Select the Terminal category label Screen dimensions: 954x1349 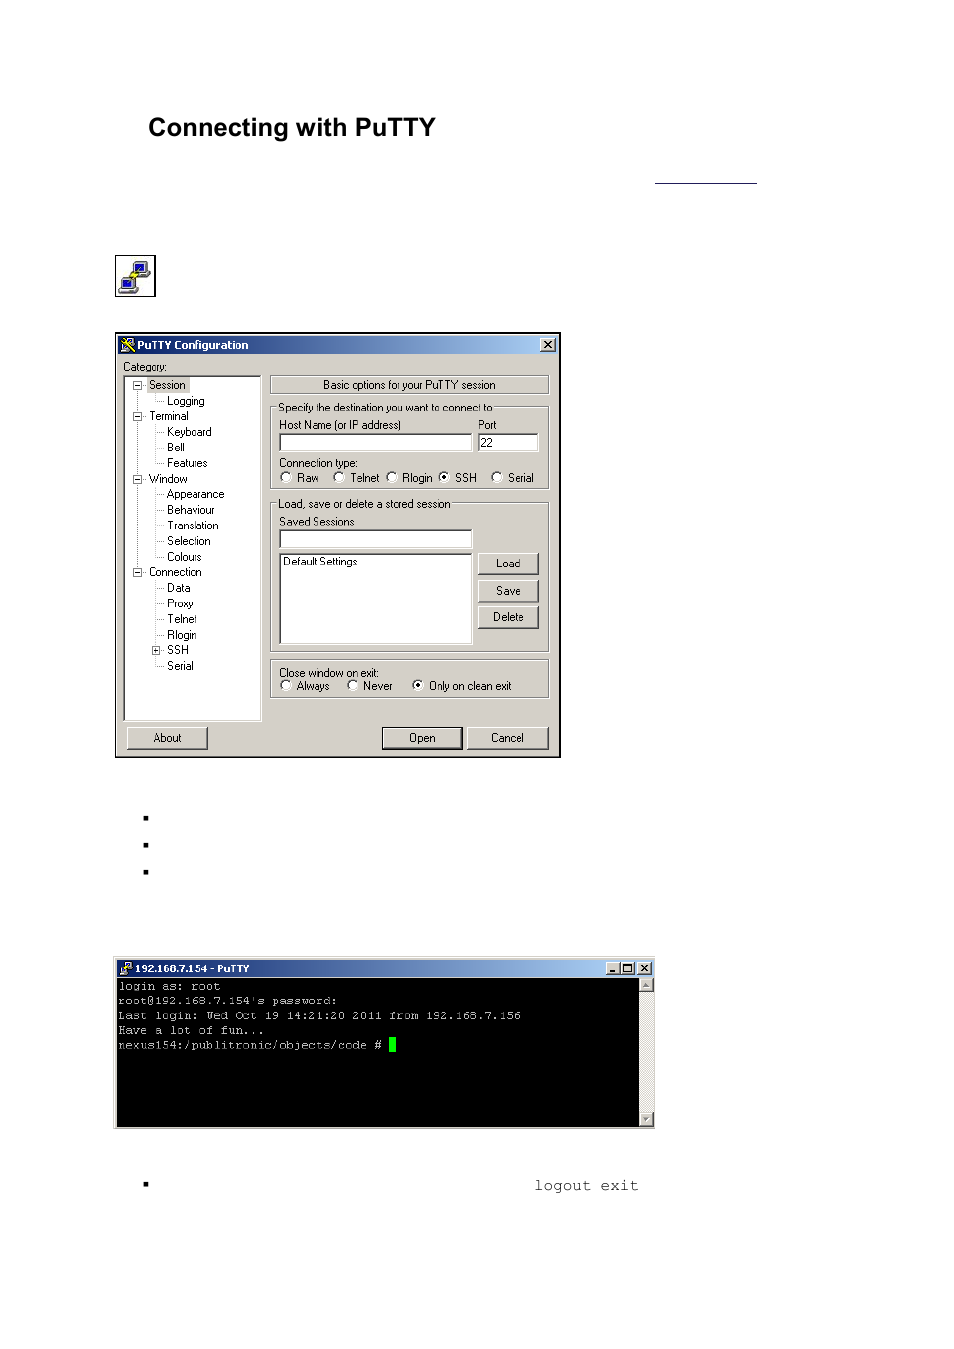tap(169, 416)
